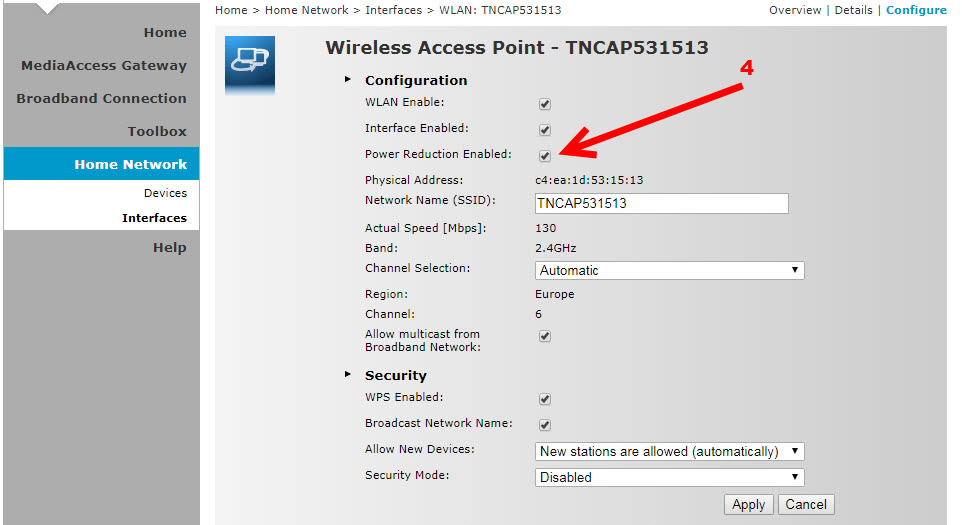This screenshot has width=962, height=525.
Task: Go to Interfaces in the breadcrumb
Action: 393,10
